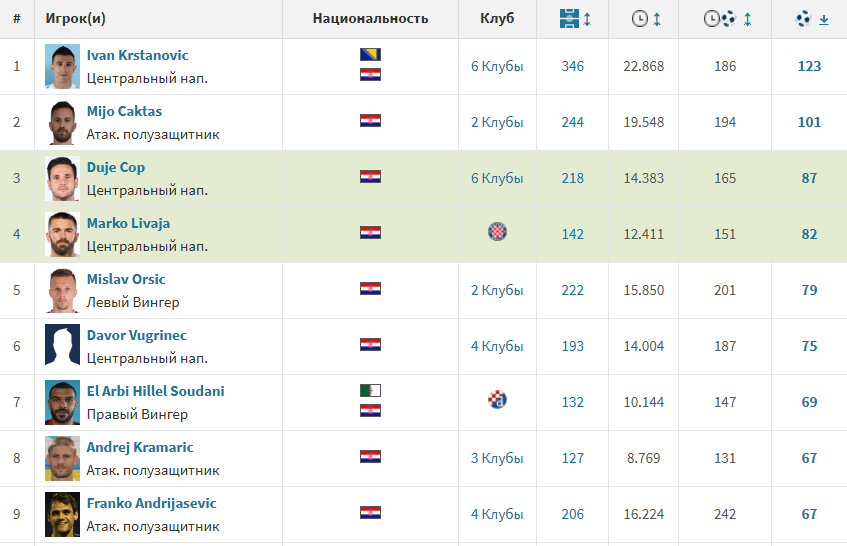Expand Andrej Kramaric's 3 Клубы list
This screenshot has width=847, height=546.
pos(497,458)
